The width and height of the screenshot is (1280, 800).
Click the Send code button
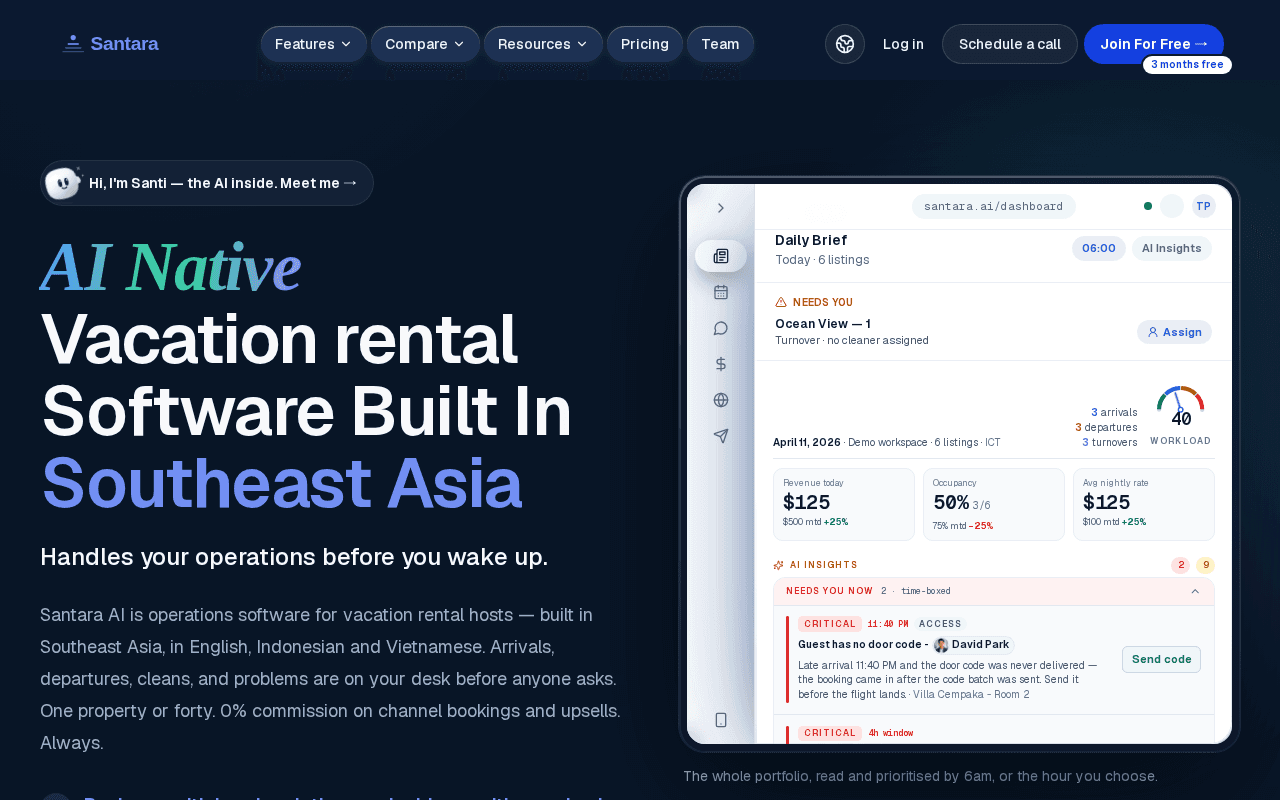click(x=1161, y=660)
